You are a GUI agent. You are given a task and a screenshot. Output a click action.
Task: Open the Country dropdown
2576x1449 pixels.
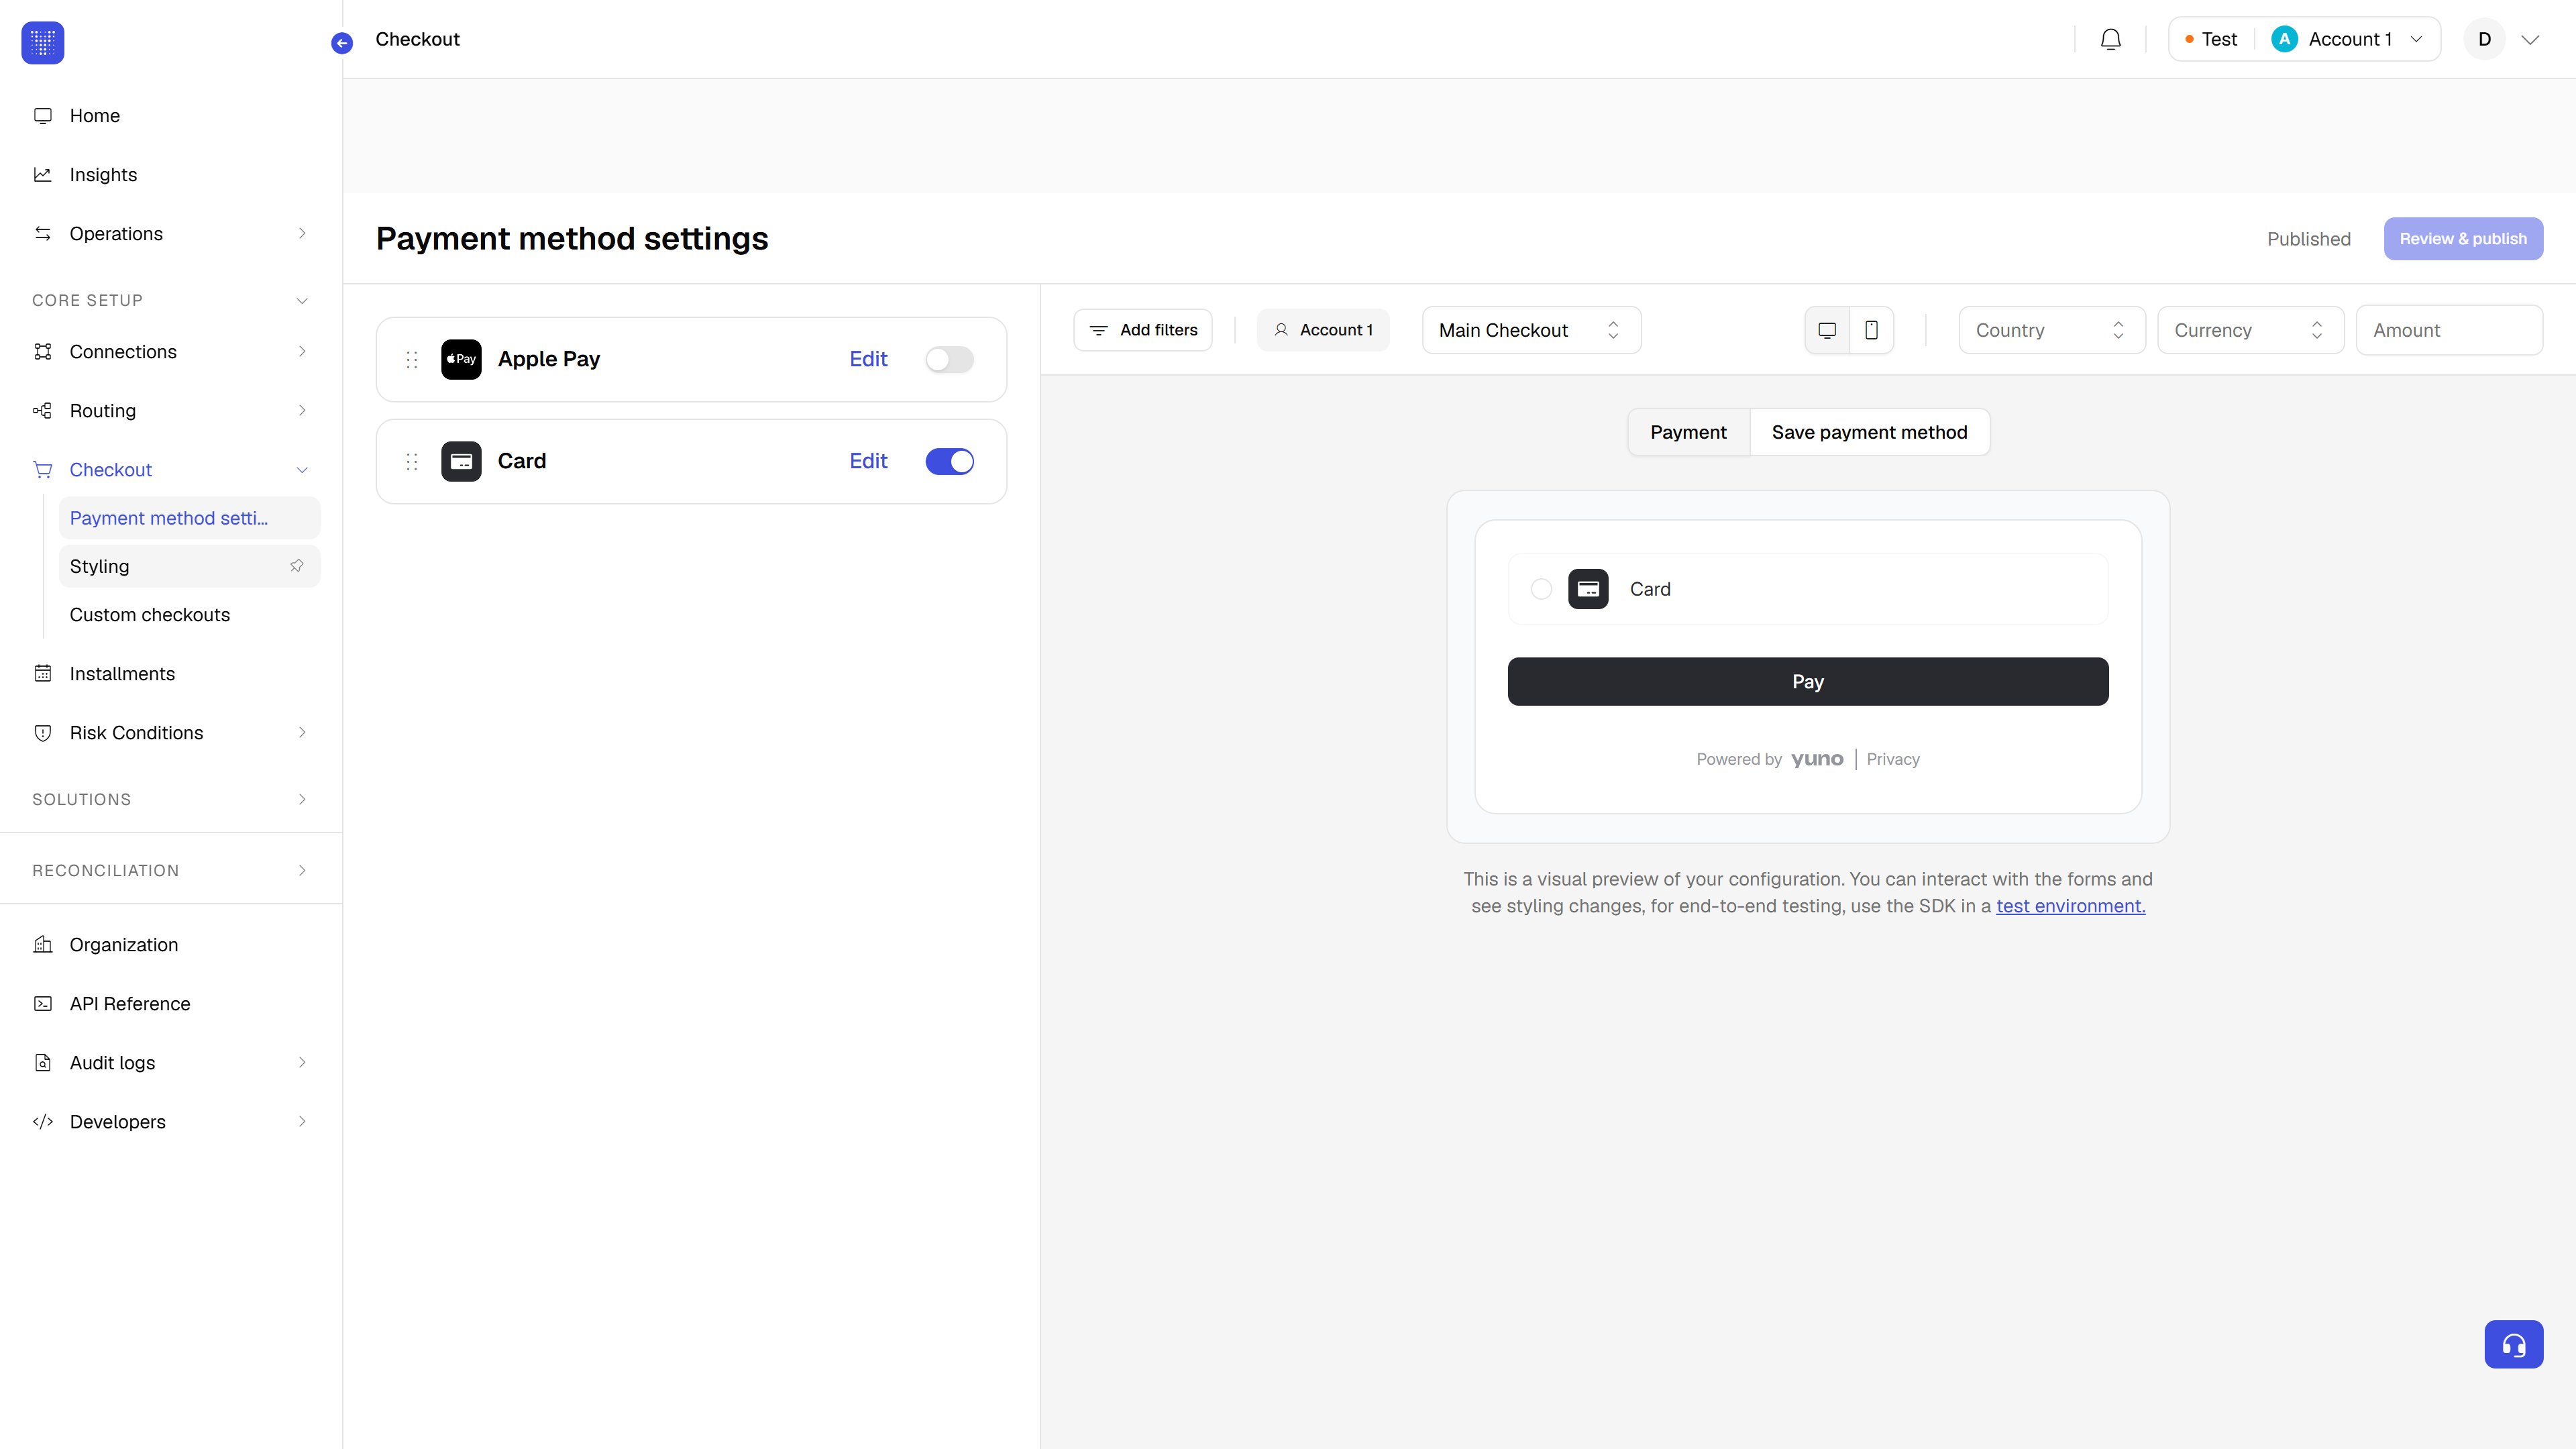coord(2051,330)
